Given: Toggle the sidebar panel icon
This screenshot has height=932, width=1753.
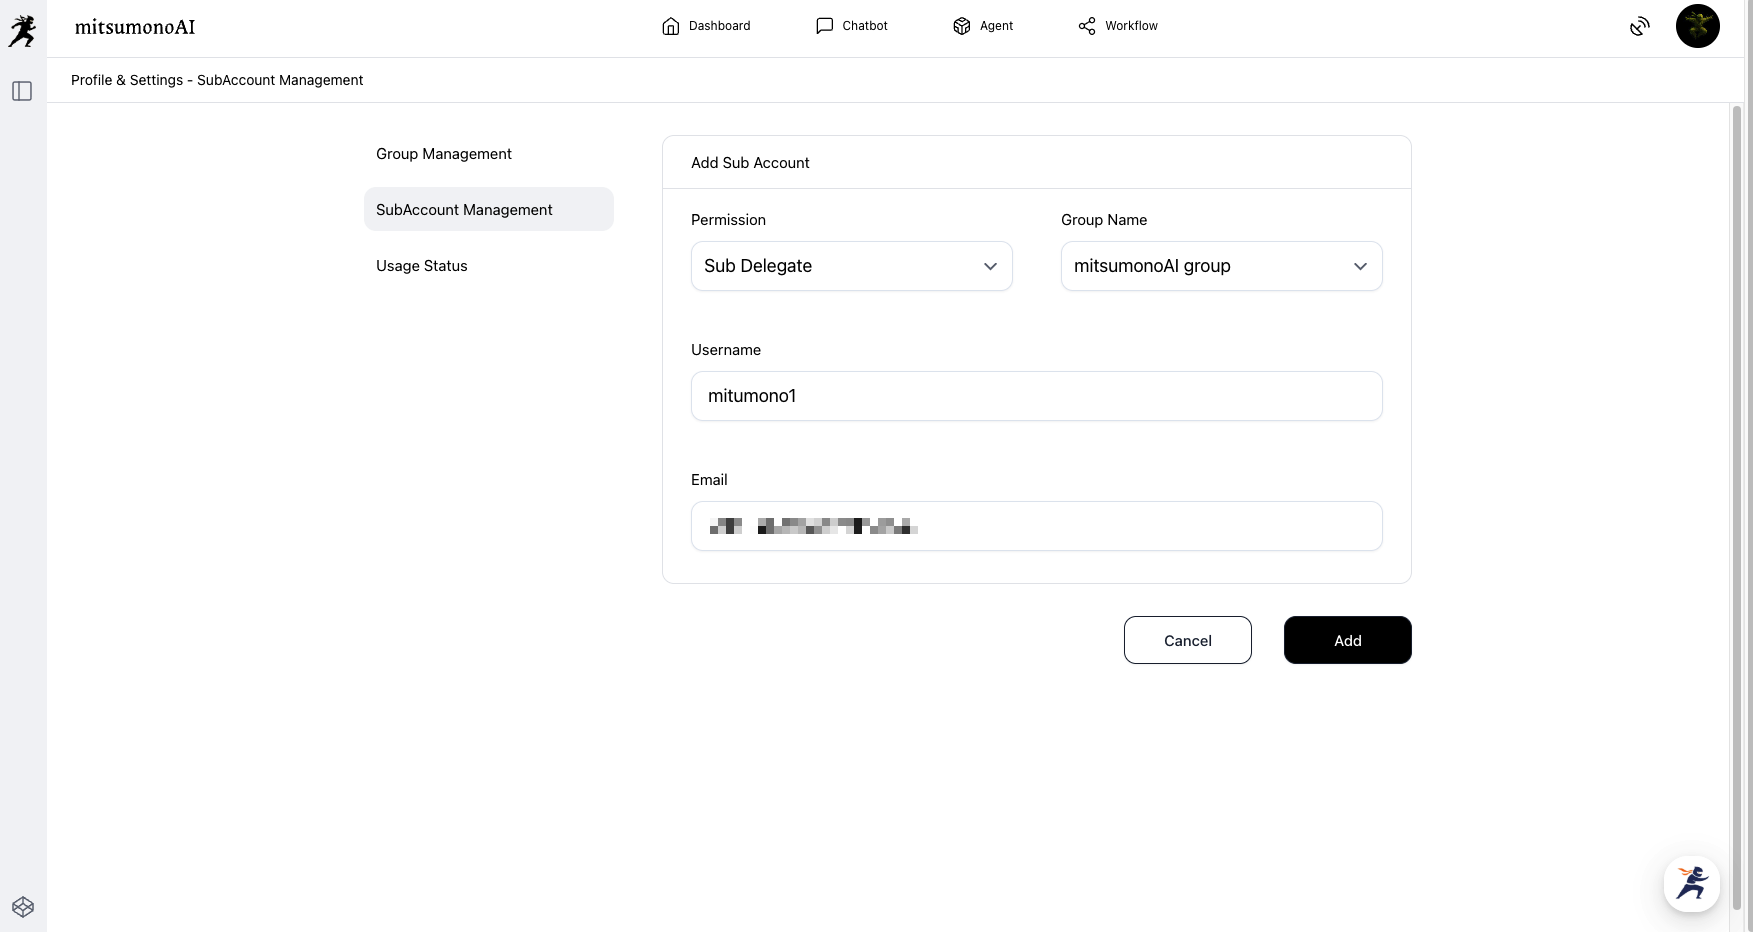Looking at the screenshot, I should pyautogui.click(x=22, y=91).
